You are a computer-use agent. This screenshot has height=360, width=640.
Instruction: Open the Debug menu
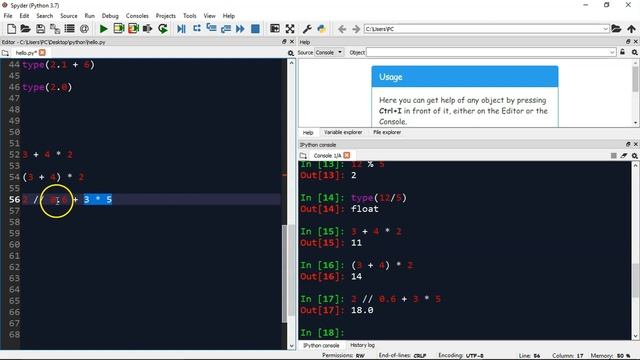pyautogui.click(x=110, y=16)
